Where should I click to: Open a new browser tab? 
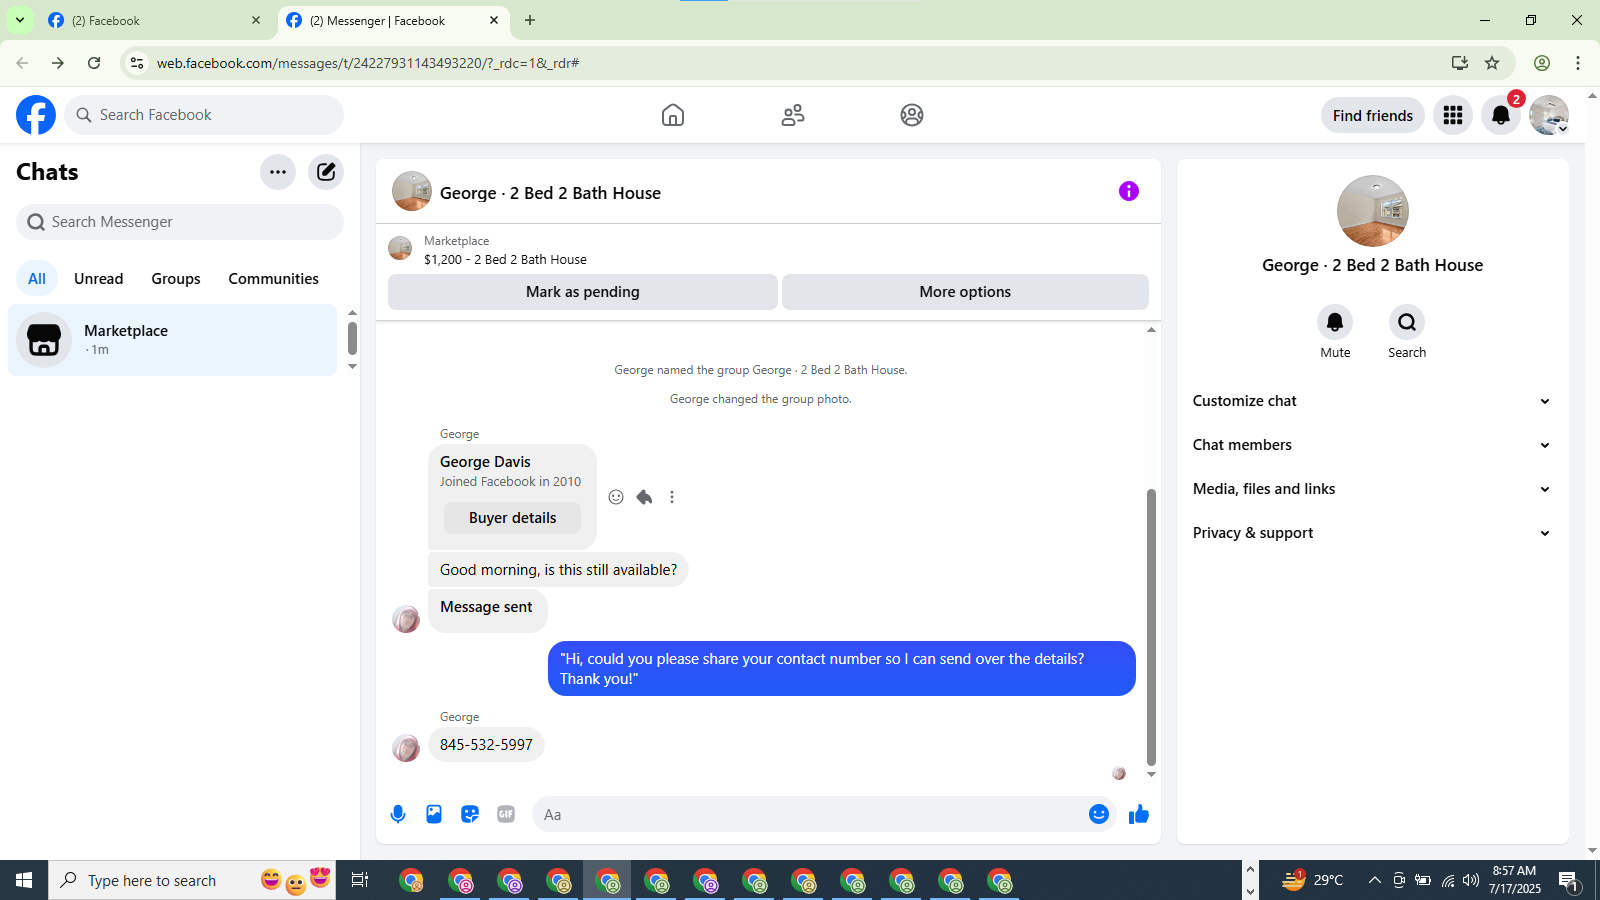click(x=530, y=20)
